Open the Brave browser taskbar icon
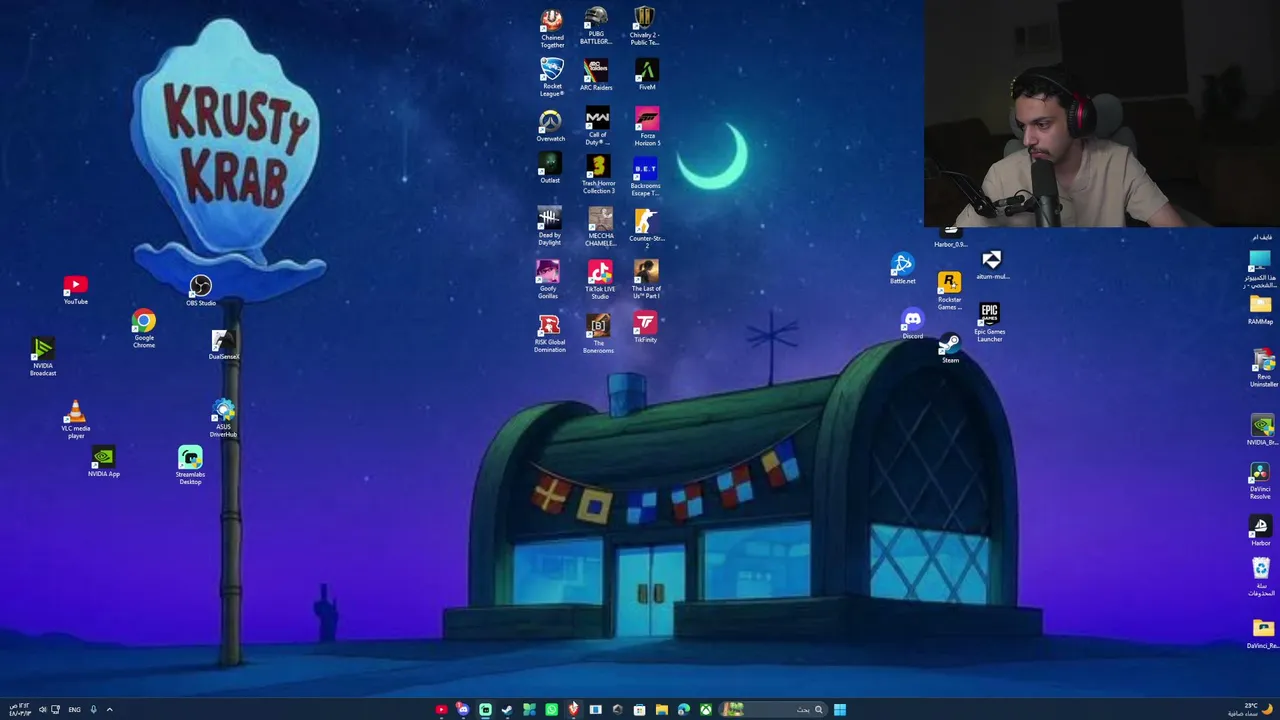The width and height of the screenshot is (1280, 720). [x=573, y=710]
